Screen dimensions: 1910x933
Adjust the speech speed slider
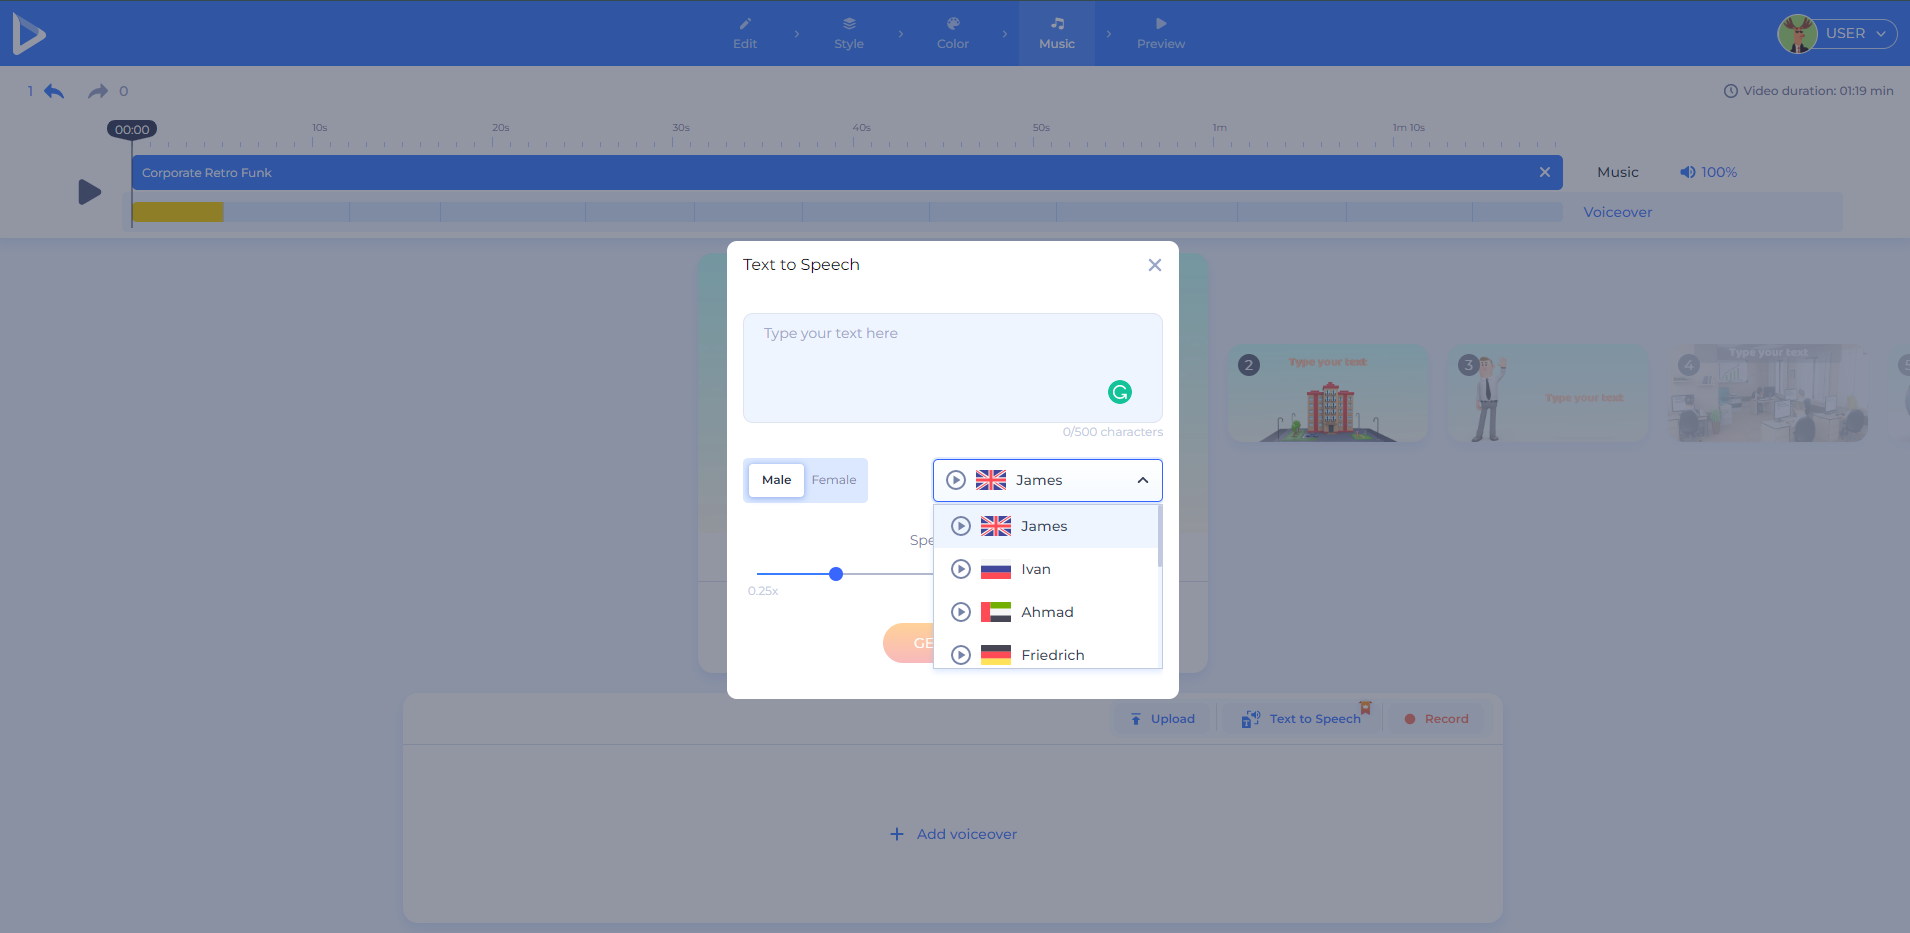pos(837,574)
